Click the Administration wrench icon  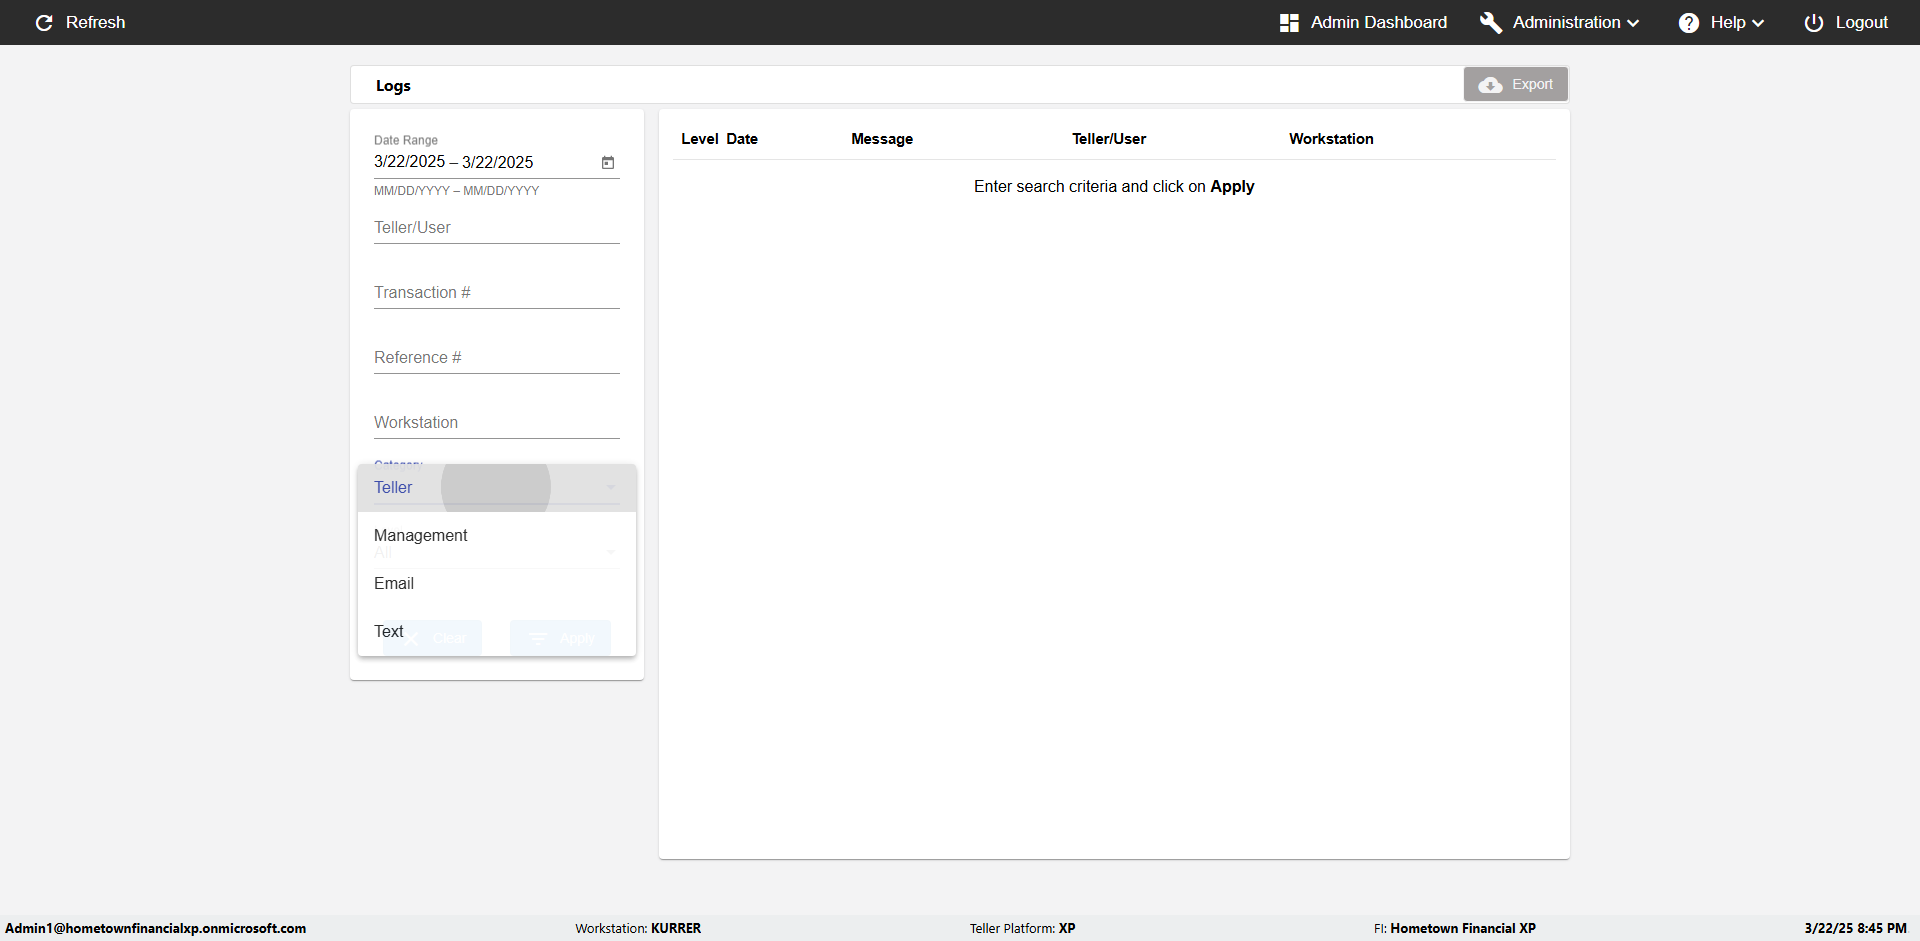pyautogui.click(x=1490, y=22)
